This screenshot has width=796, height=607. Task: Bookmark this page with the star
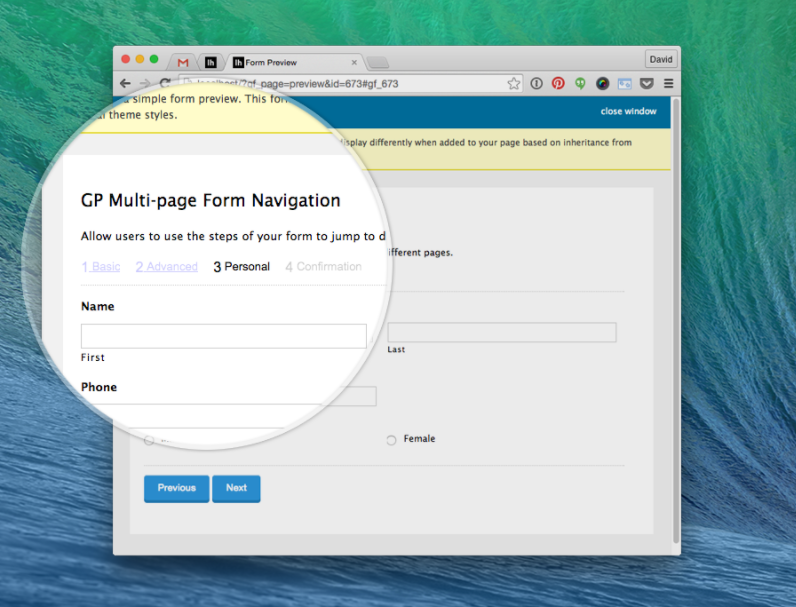coord(514,83)
